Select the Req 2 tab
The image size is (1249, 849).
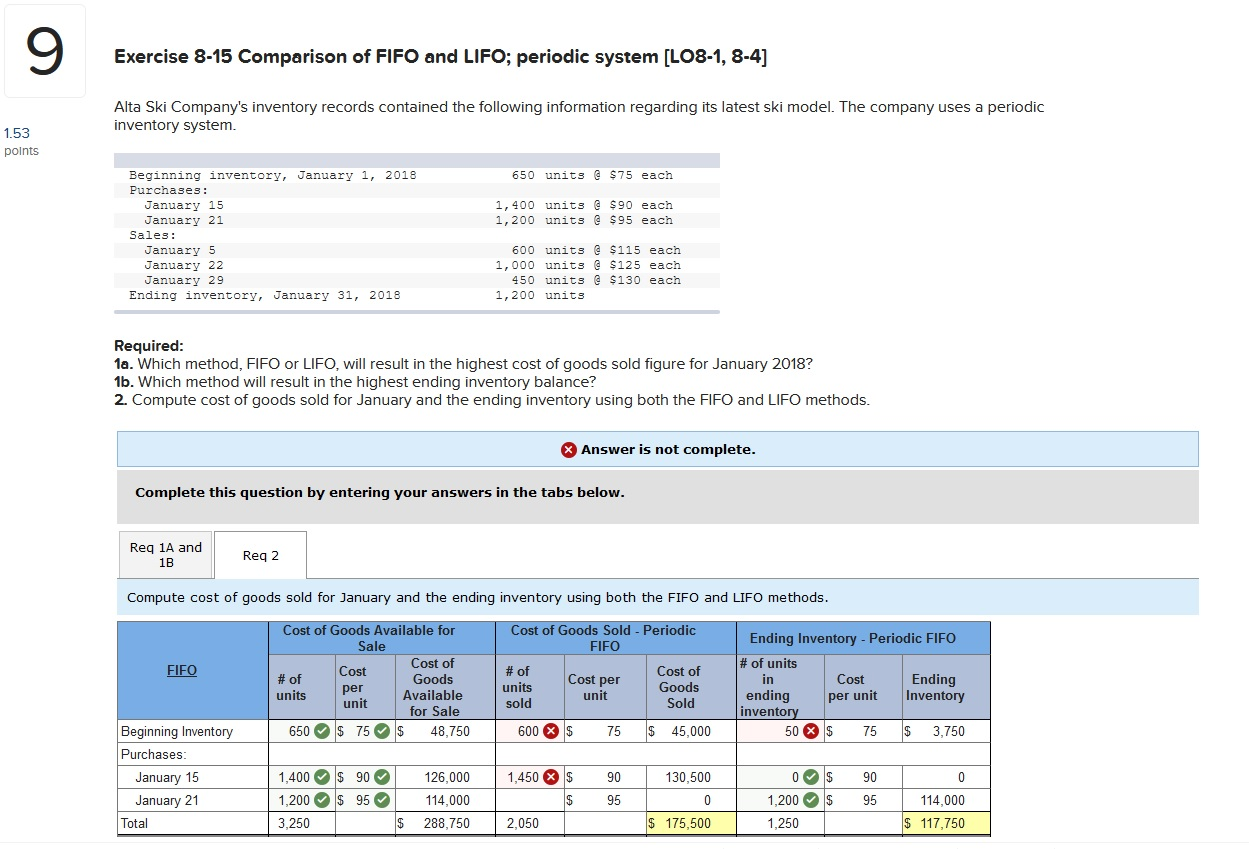coord(260,555)
